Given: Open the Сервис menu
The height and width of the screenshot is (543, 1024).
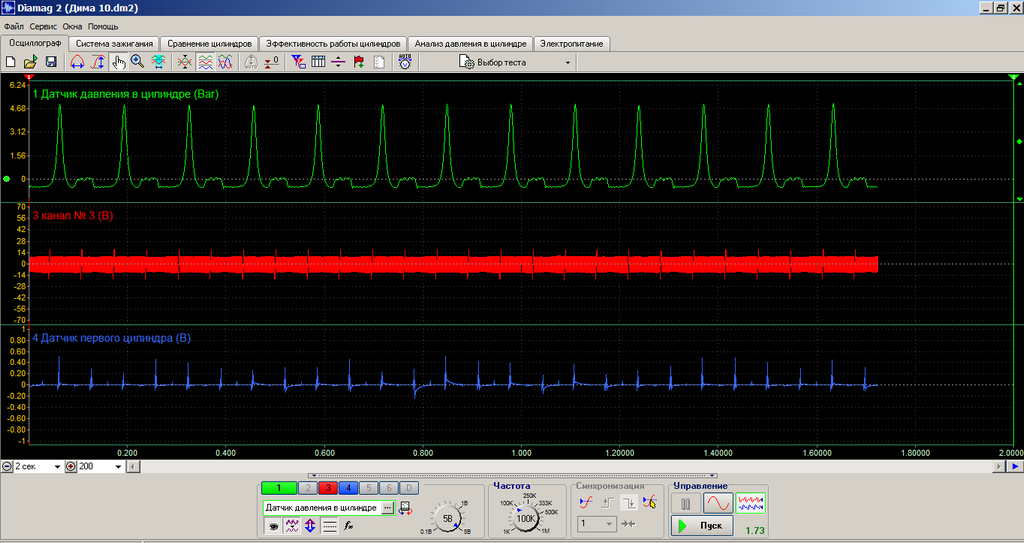Looking at the screenshot, I should [x=43, y=27].
